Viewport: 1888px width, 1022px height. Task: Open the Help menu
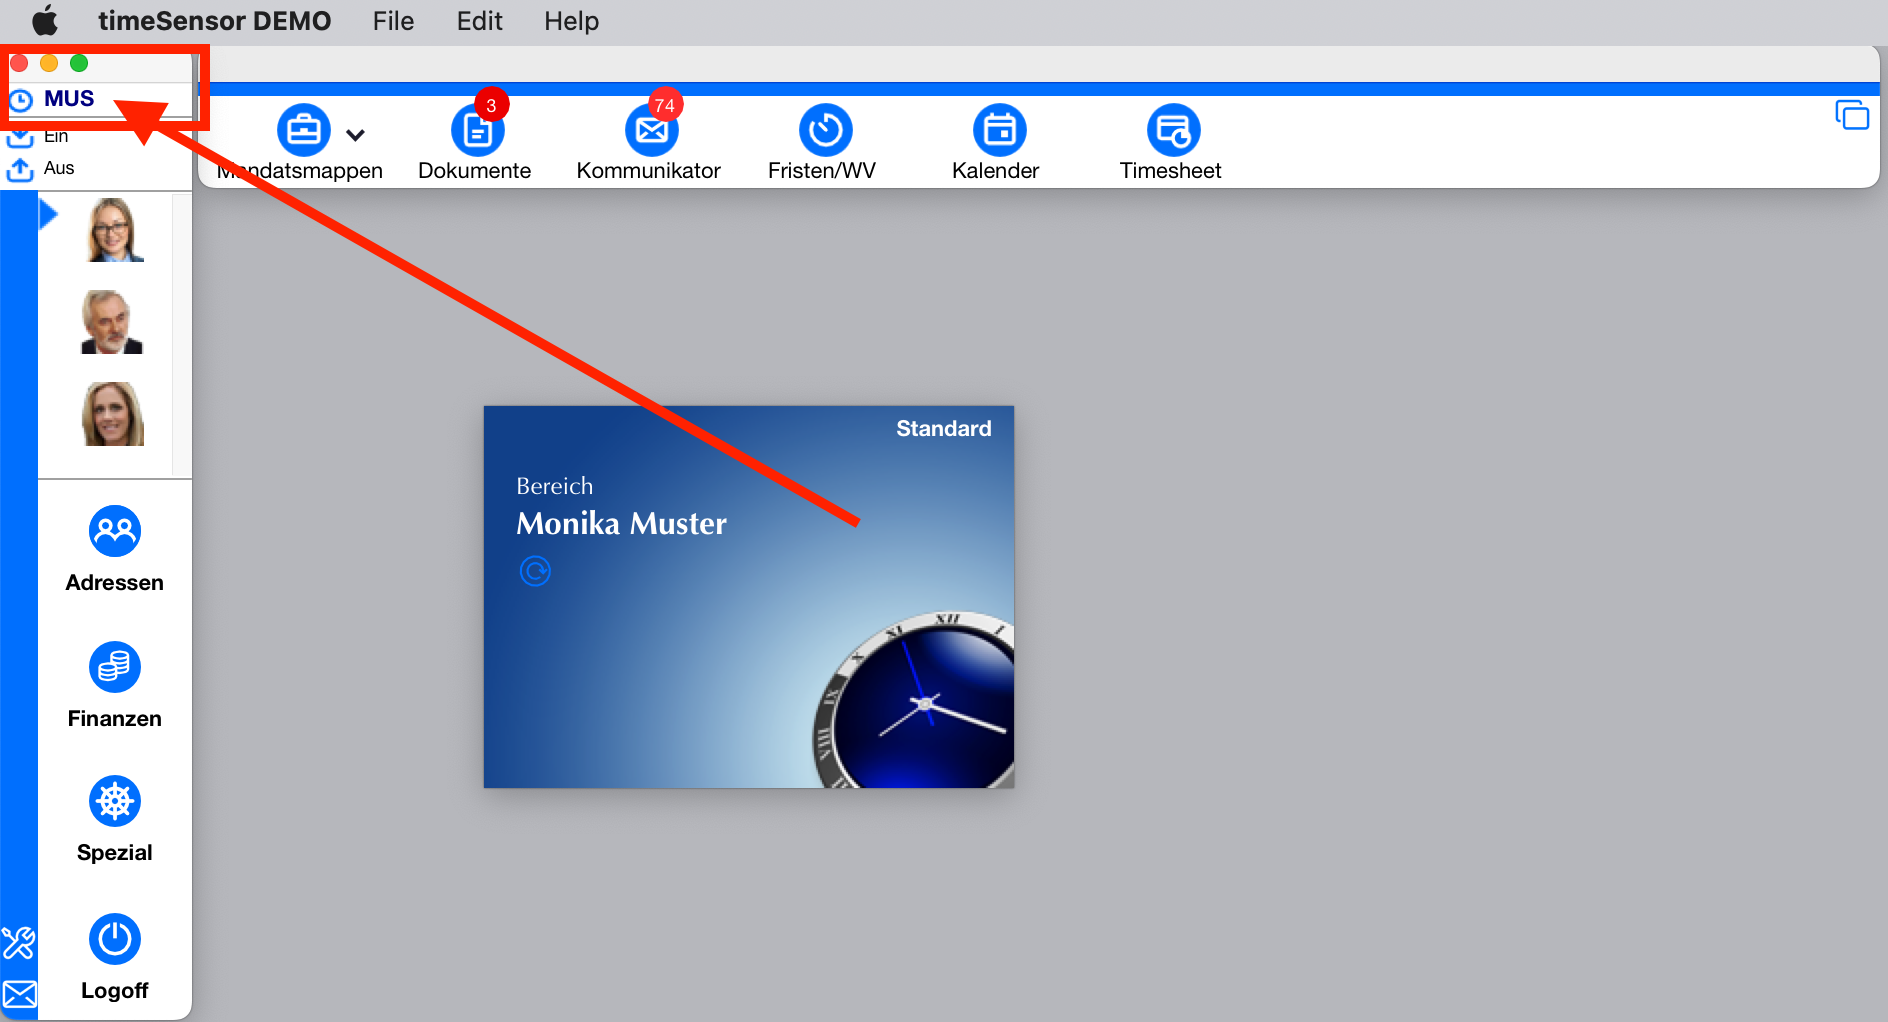(x=571, y=21)
